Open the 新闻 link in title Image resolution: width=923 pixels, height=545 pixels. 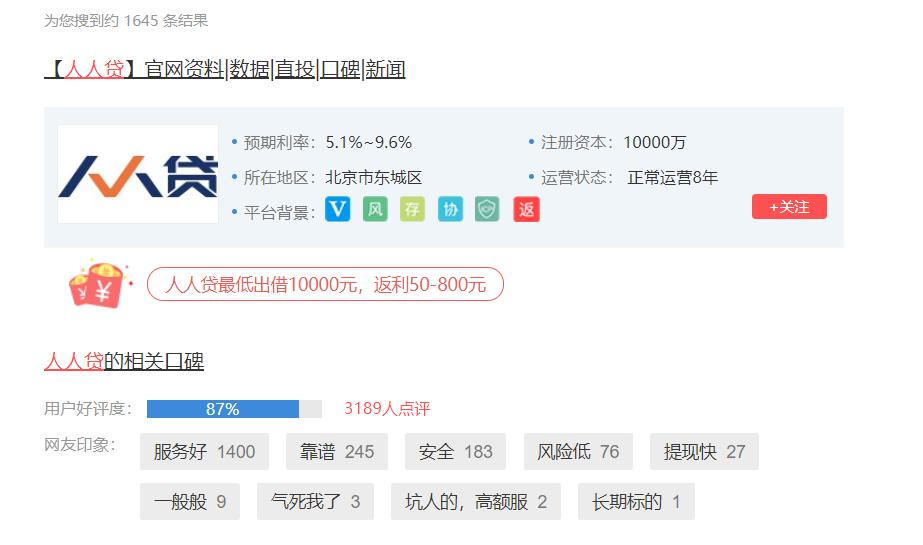(x=385, y=69)
